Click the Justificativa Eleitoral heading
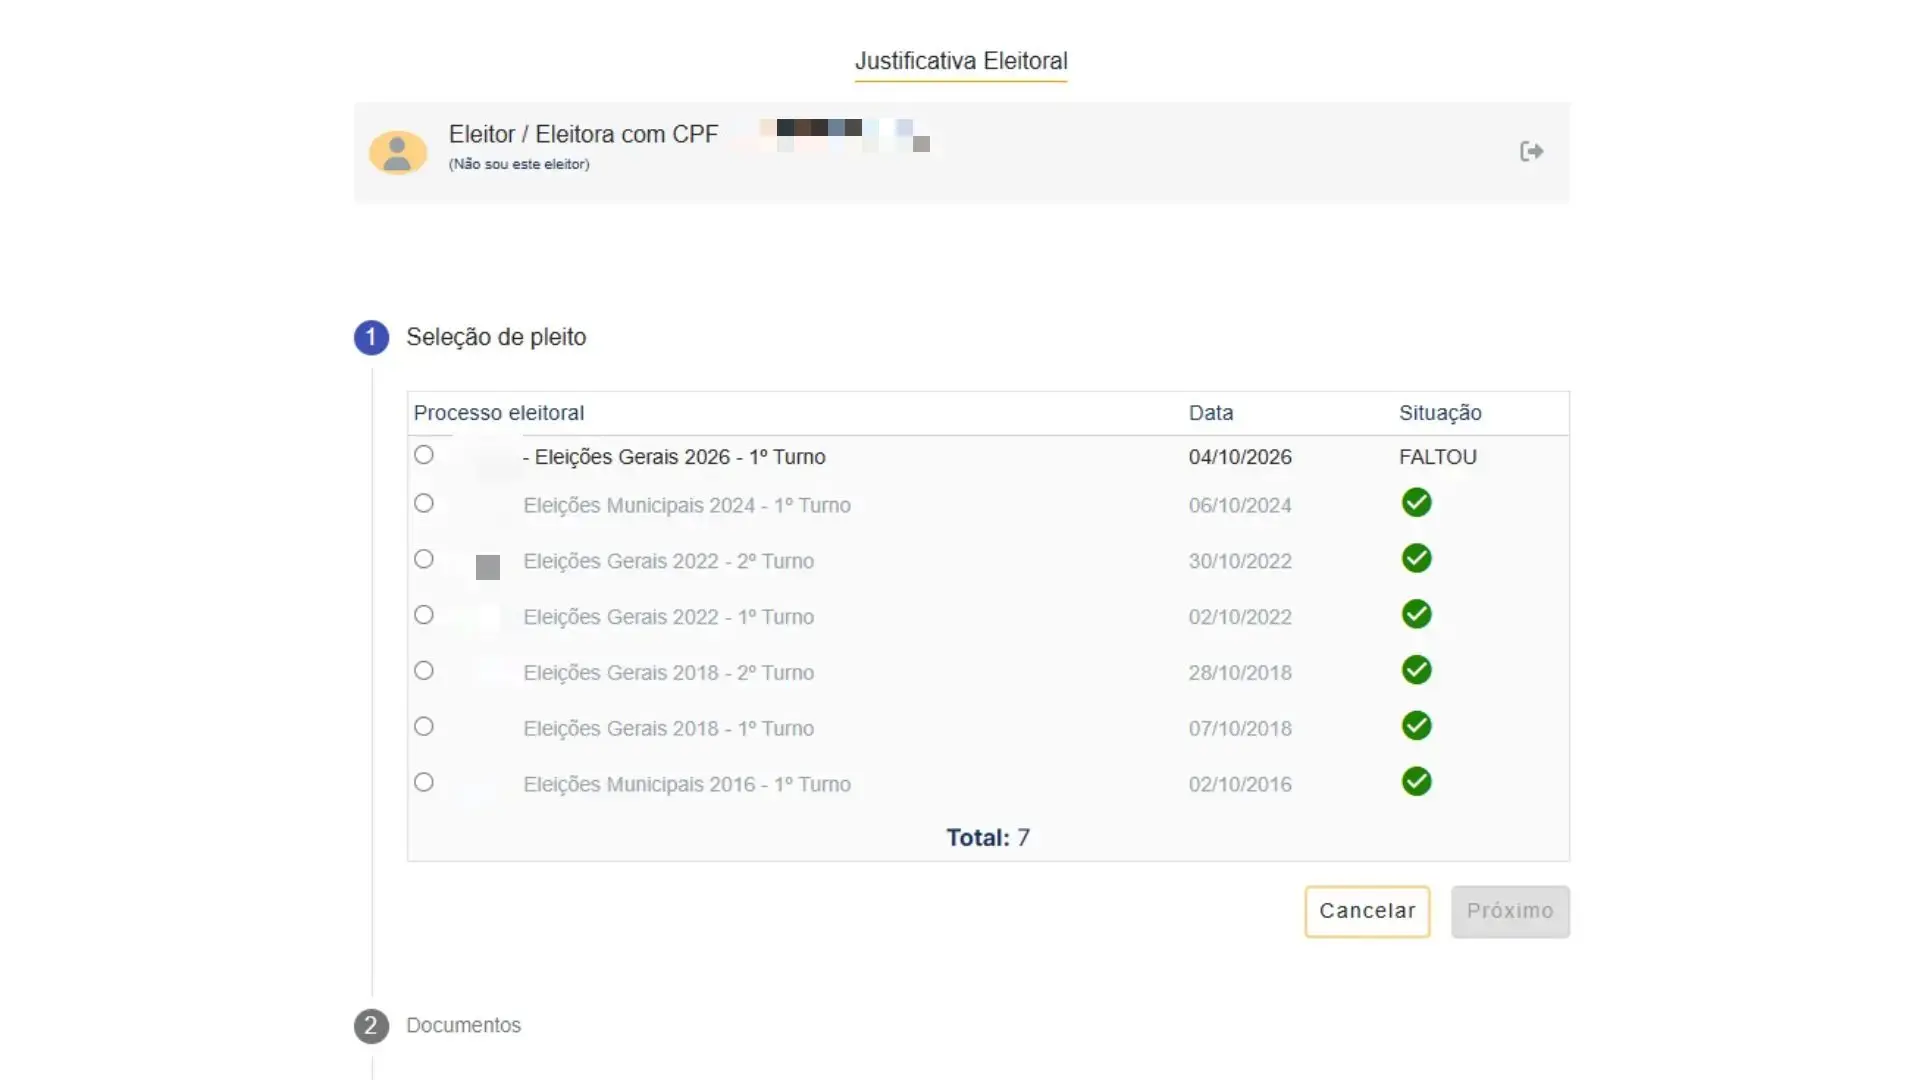Viewport: 1920px width, 1080px height. click(961, 61)
